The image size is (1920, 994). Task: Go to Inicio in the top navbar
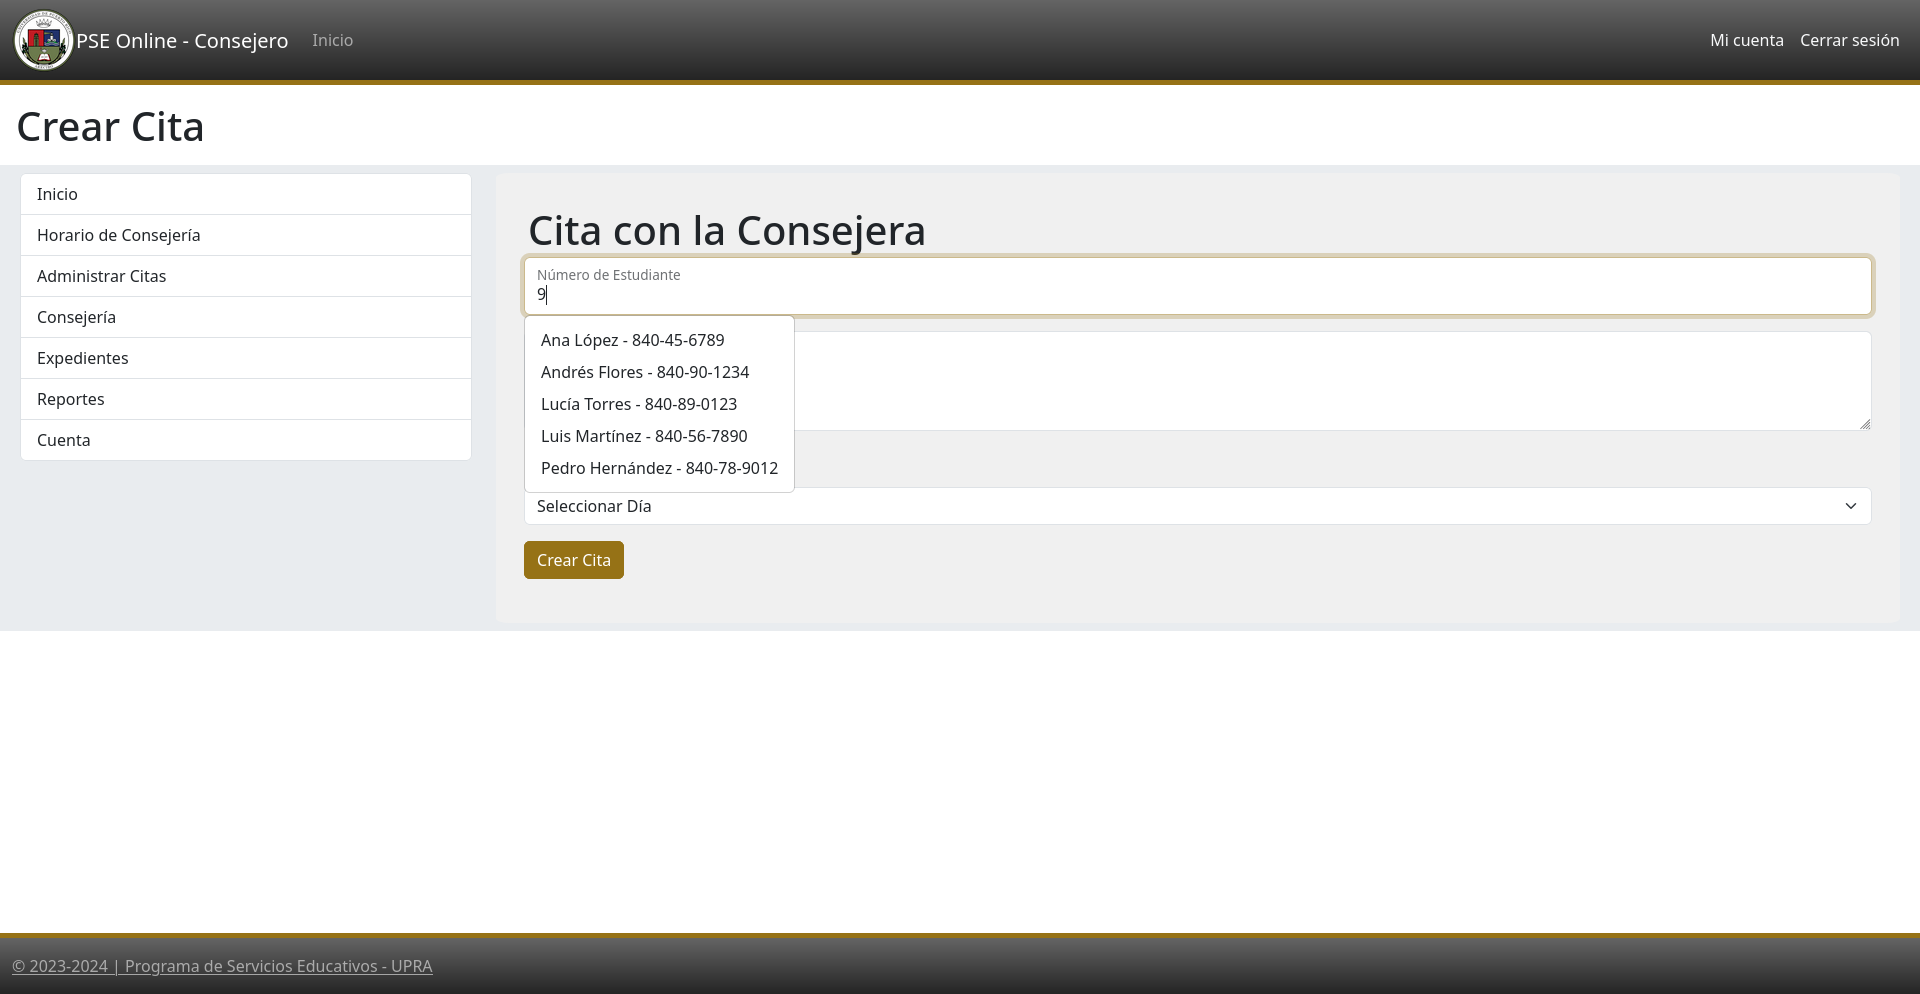332,40
